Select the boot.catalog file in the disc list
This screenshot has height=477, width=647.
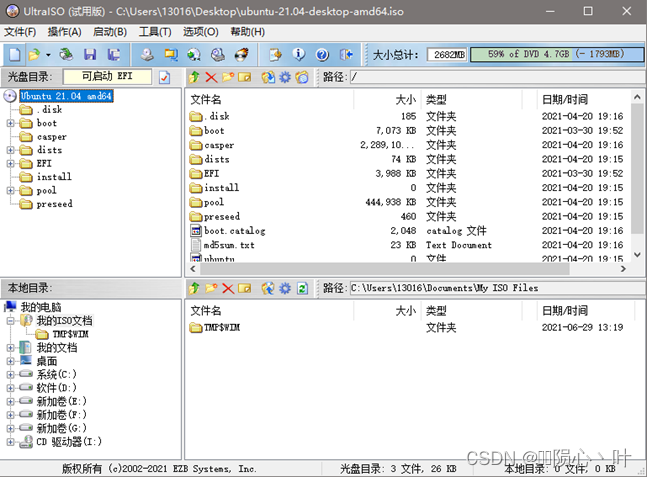click(x=234, y=231)
